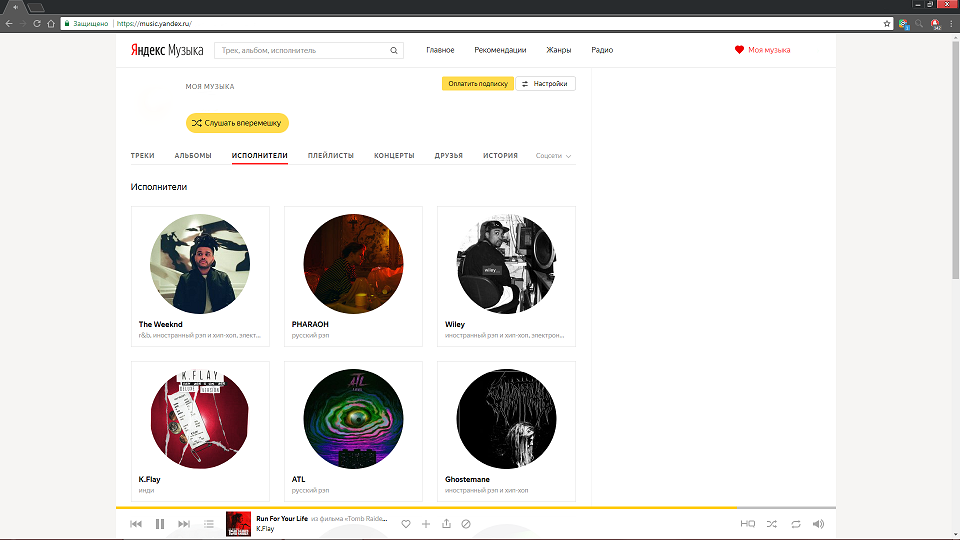Share the current track
Screen dimensions: 960x540
(x=446, y=523)
